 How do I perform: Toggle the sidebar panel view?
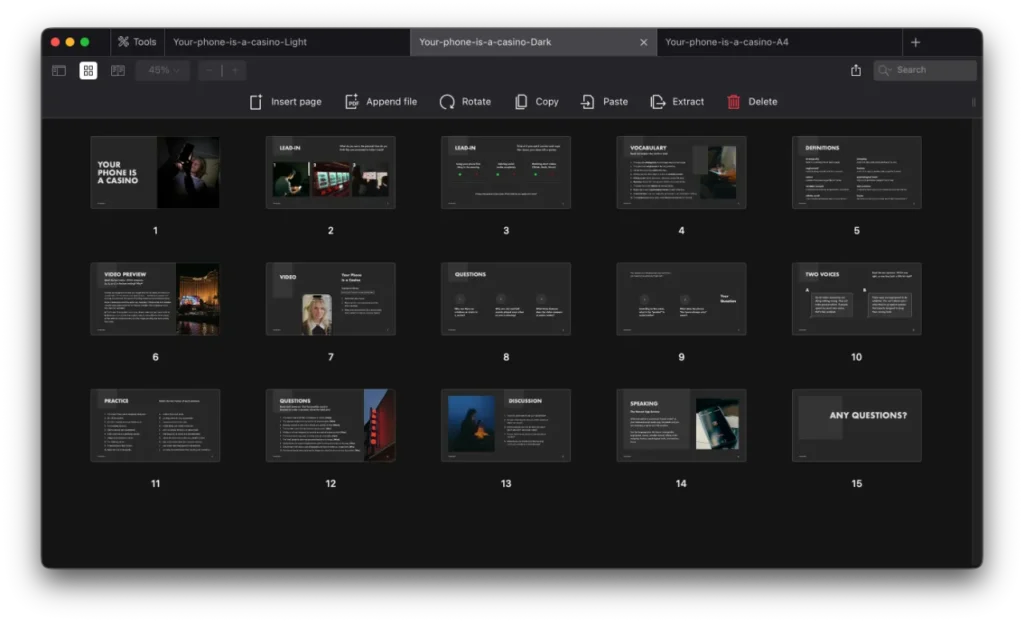pos(59,71)
